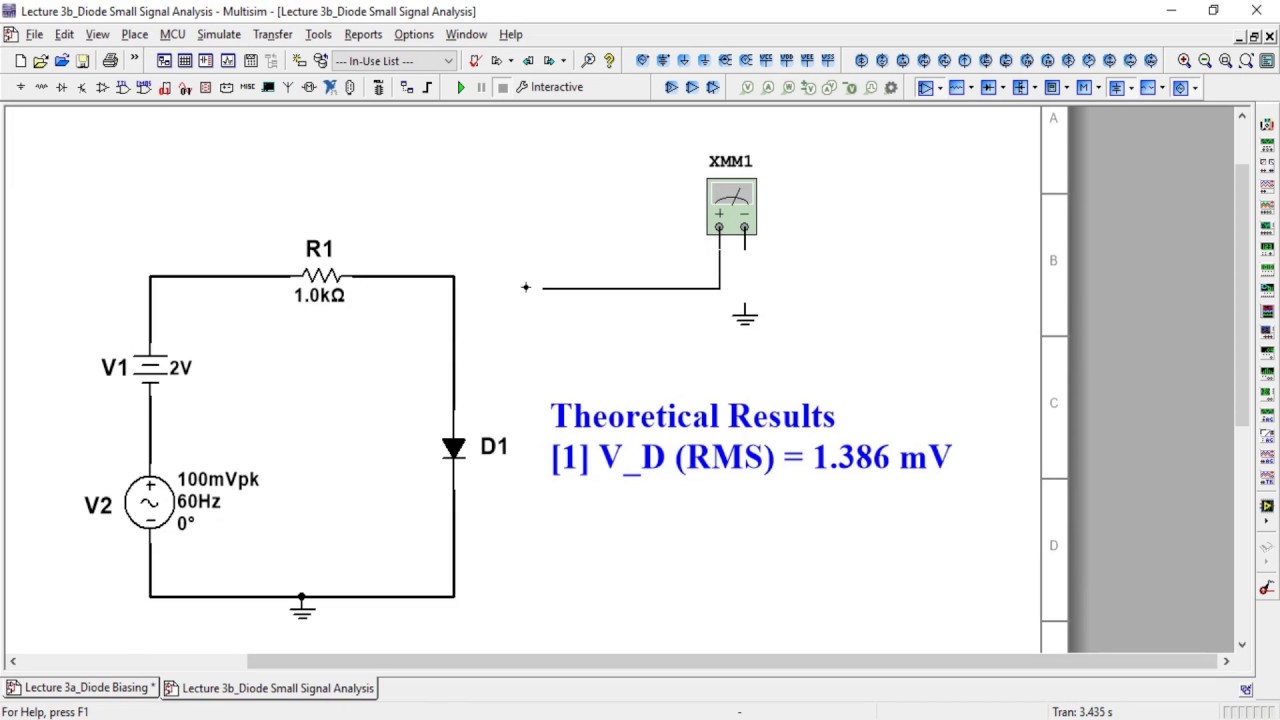Select diode D1 on the schematic
The width and height of the screenshot is (1280, 720).
click(454, 448)
